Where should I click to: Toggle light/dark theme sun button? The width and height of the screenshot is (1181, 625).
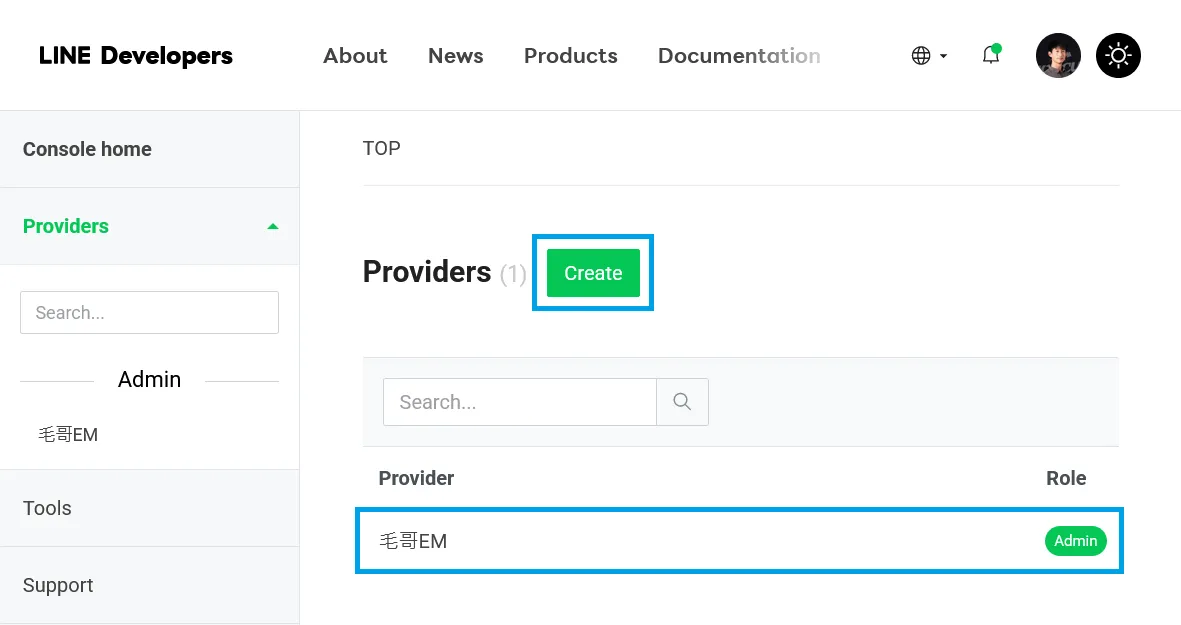coord(1118,56)
